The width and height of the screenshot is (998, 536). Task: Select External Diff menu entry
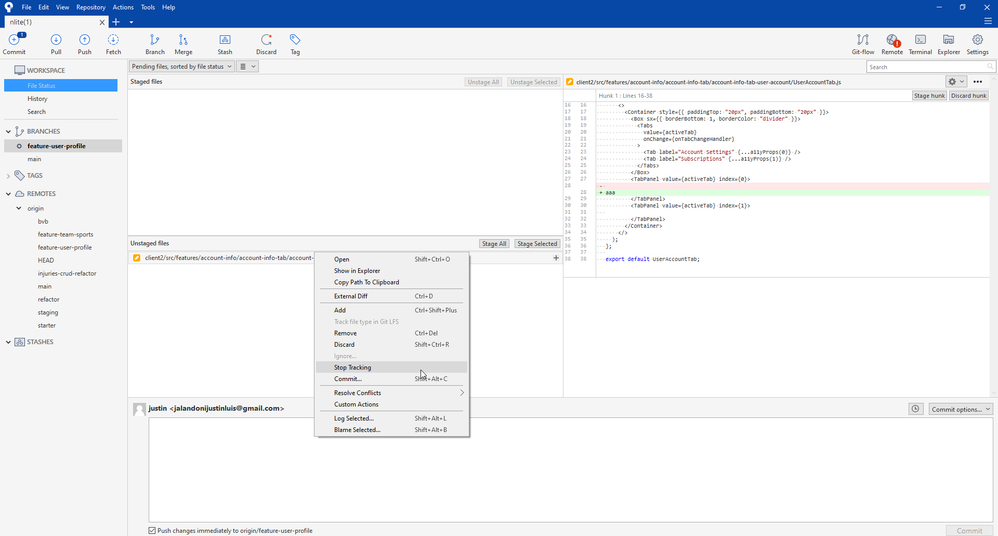click(391, 296)
